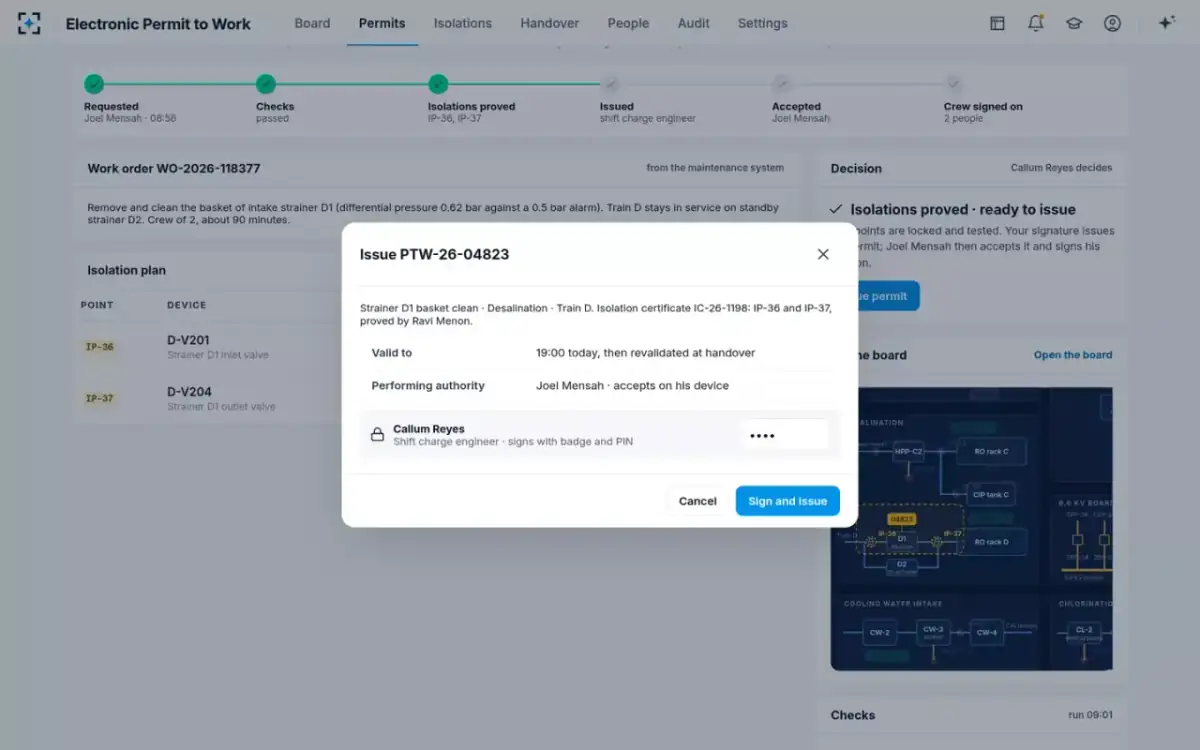
Task: Open the layout panel icon
Action: coord(997,23)
